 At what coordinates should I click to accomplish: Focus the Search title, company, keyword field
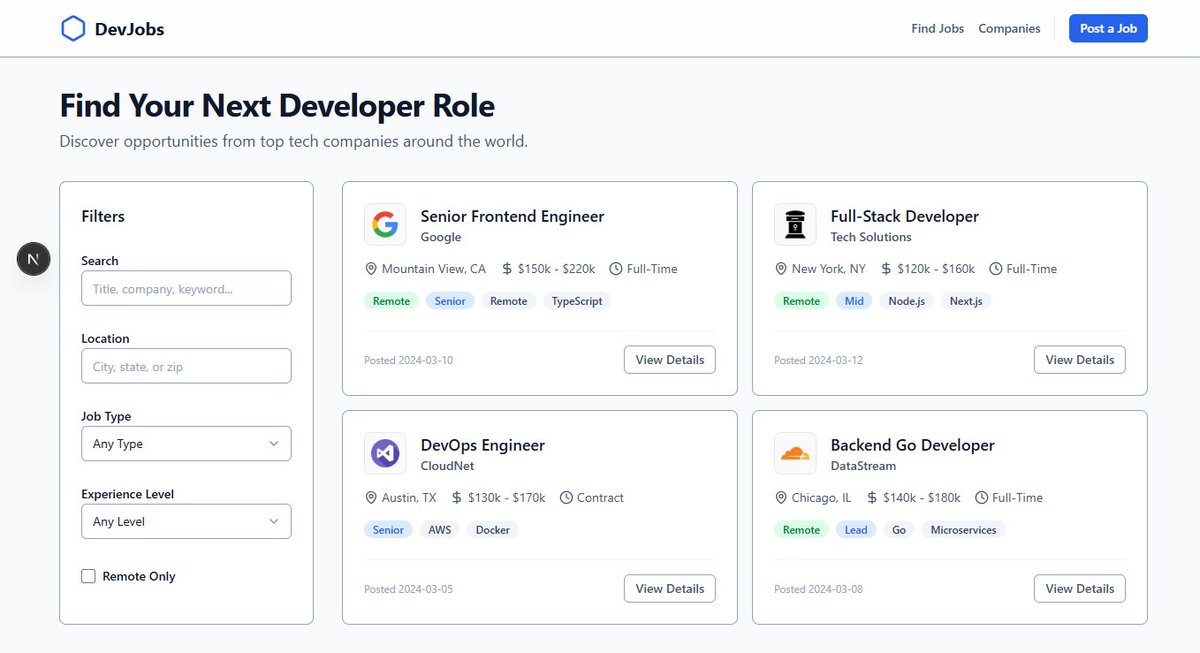(186, 288)
